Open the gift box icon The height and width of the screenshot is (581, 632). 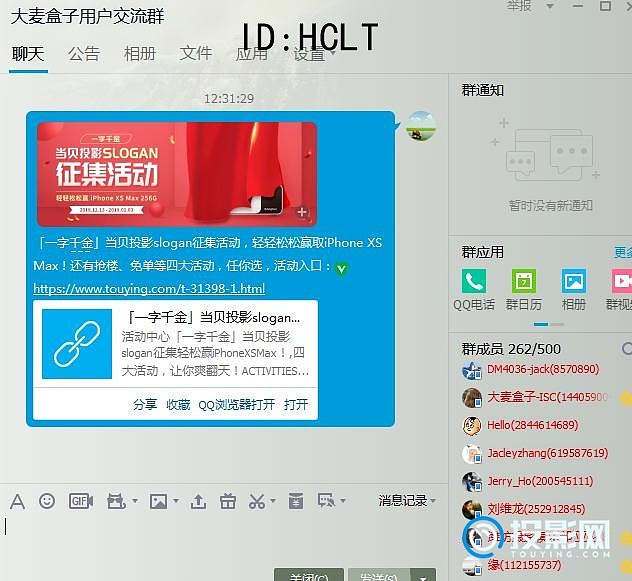click(x=228, y=501)
